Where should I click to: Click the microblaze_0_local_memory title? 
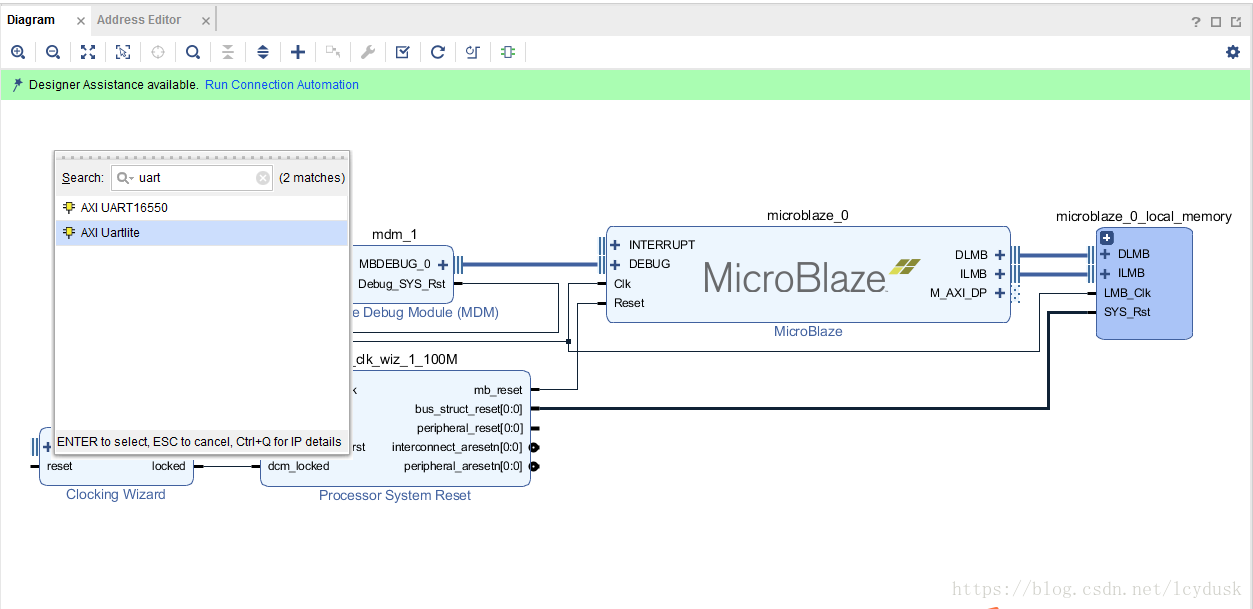1144,216
